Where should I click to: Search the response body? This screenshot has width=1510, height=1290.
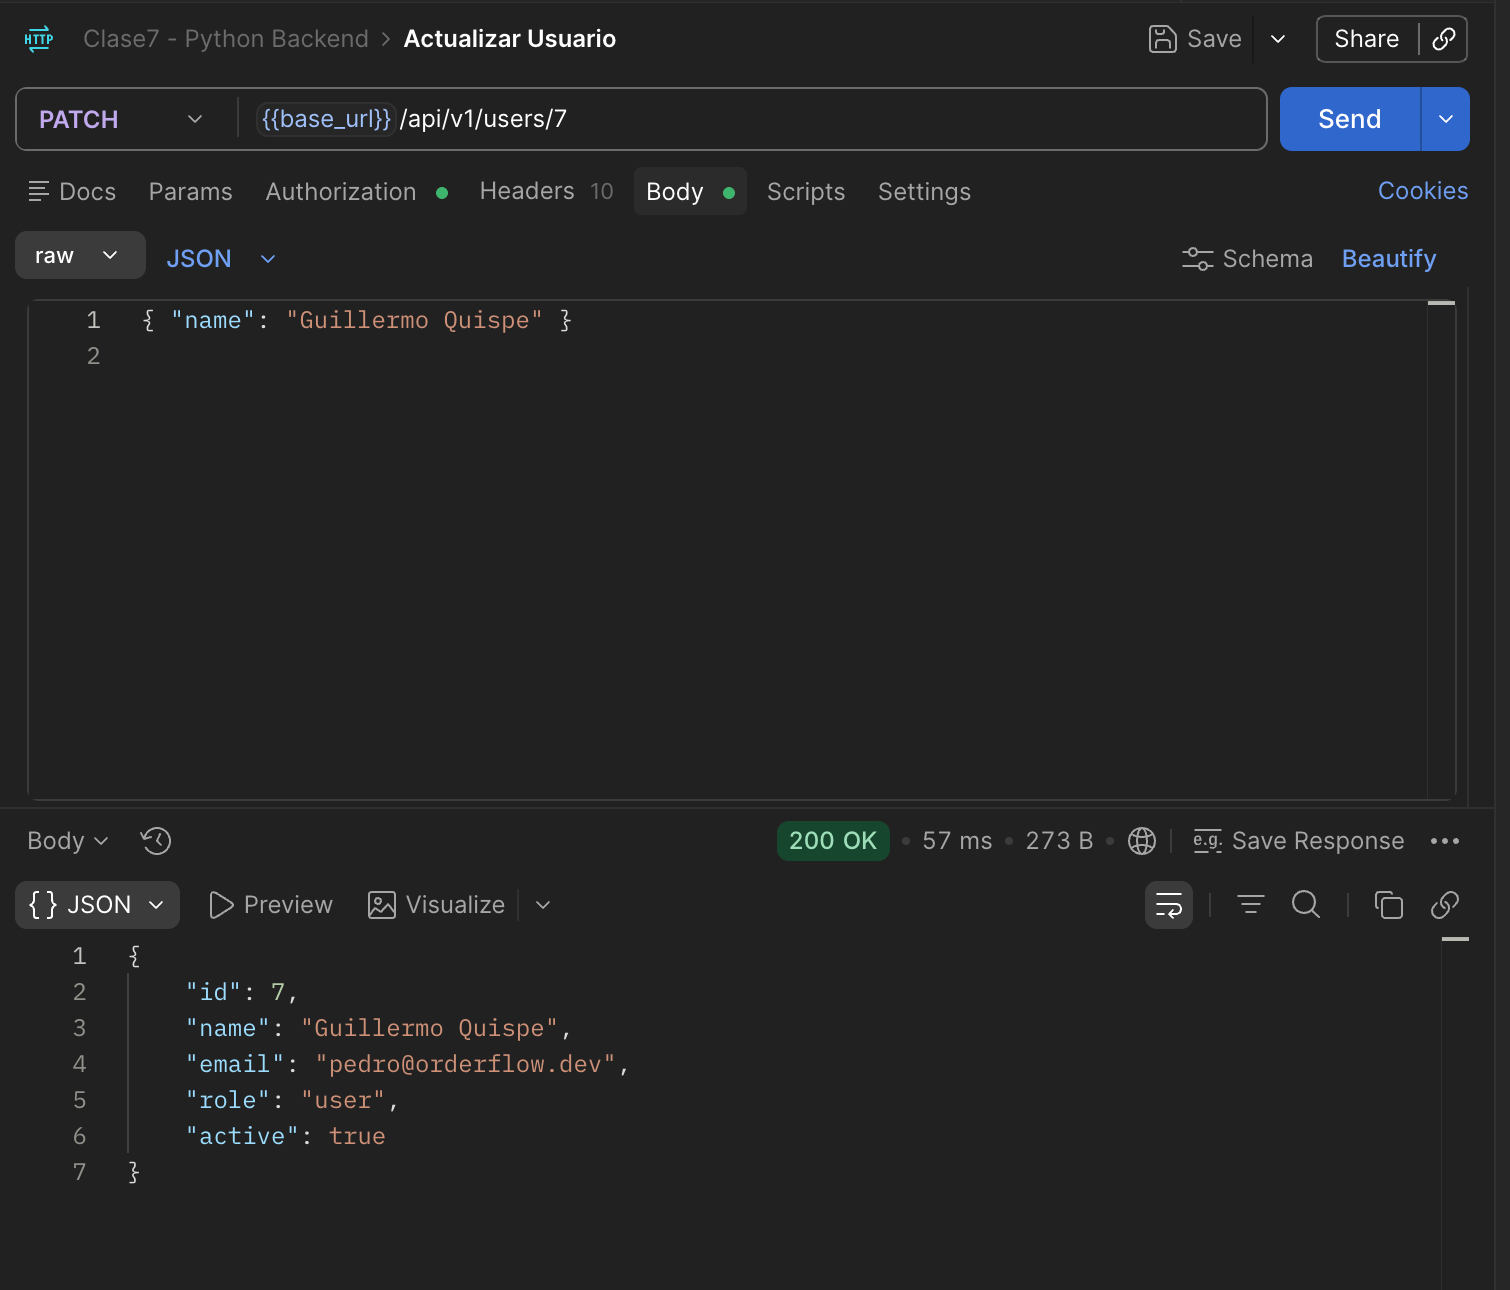[1306, 905]
